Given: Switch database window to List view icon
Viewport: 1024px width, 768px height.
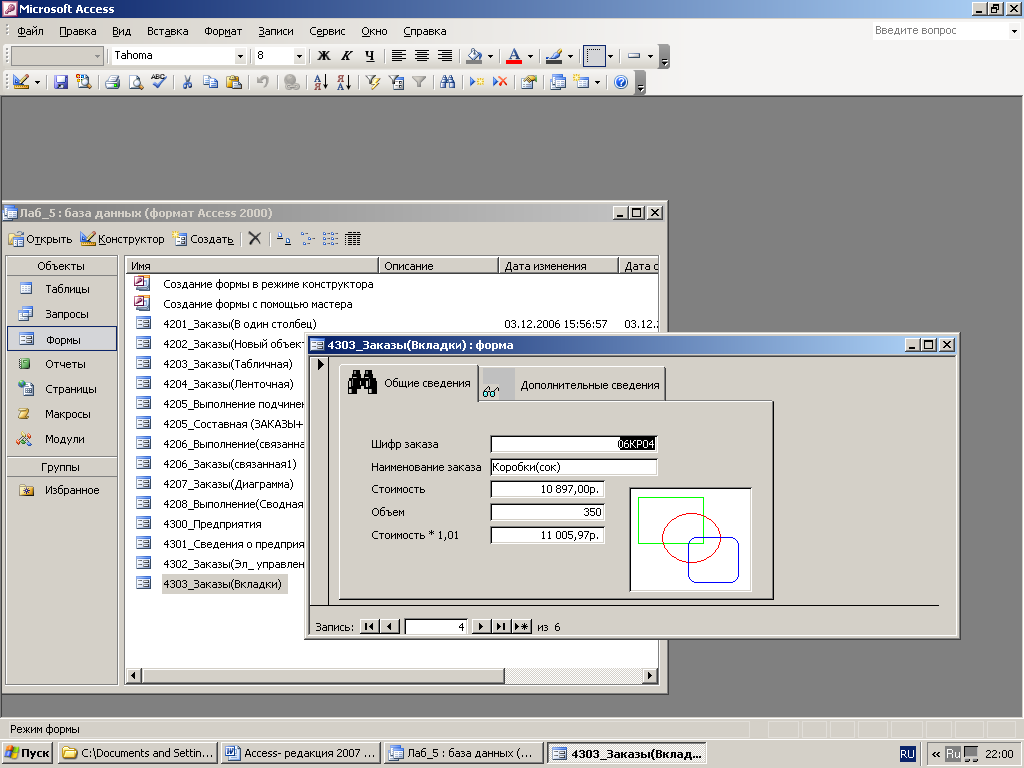Looking at the screenshot, I should click(330, 239).
